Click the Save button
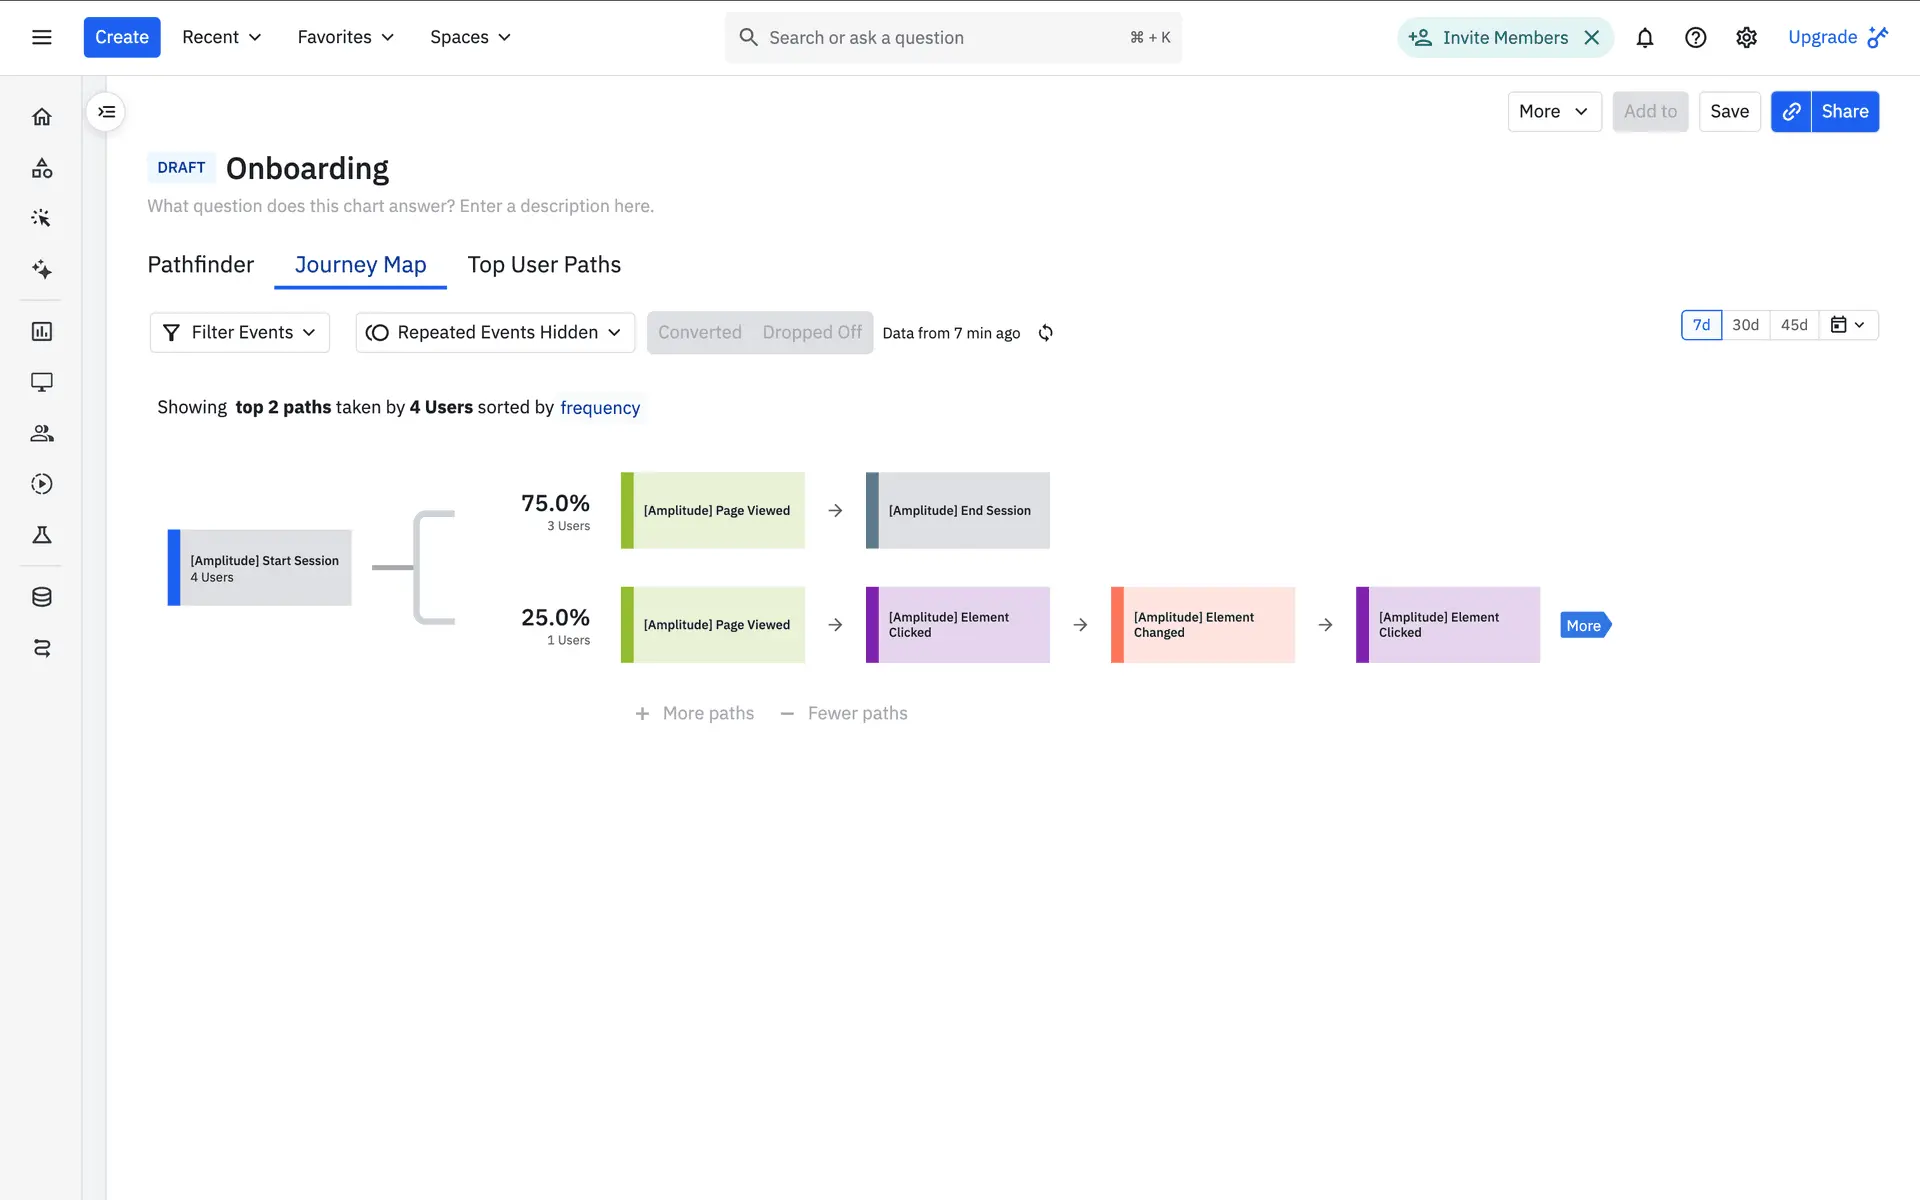Image resolution: width=1920 pixels, height=1200 pixels. point(1729,112)
